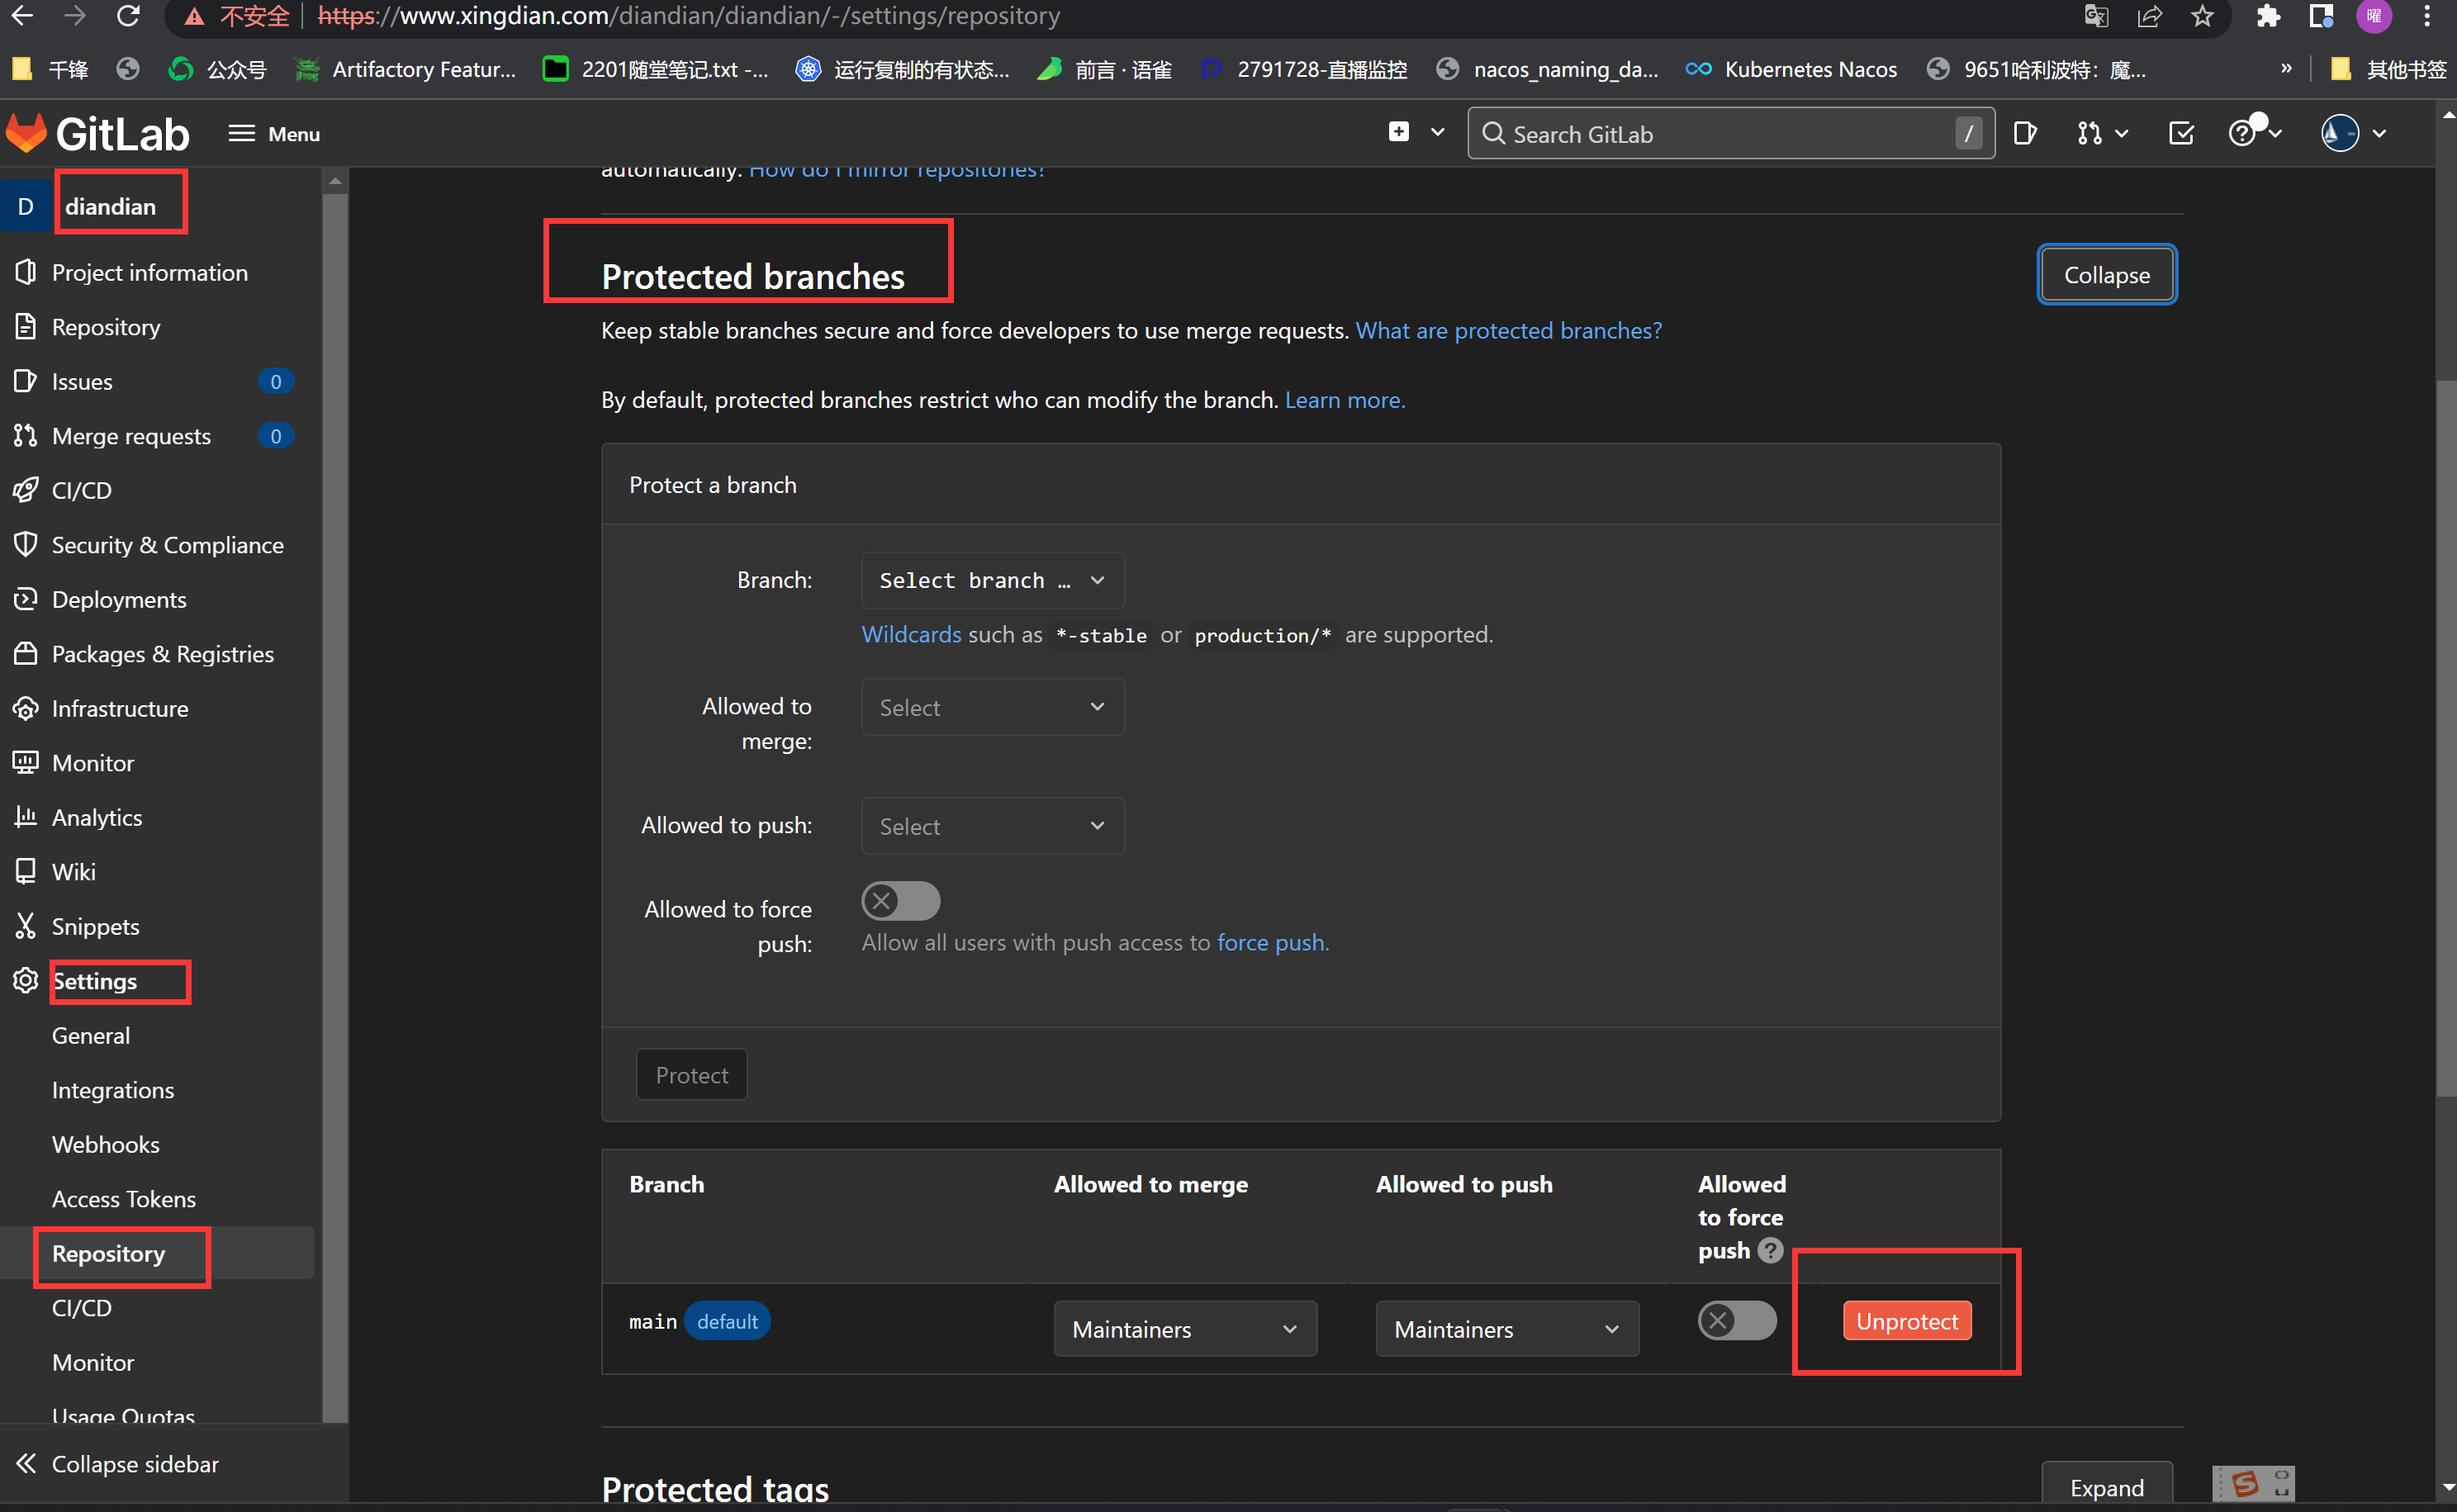Viewport: 2457px width, 1512px height.
Task: Open Merge requests in the sidebar
Action: point(131,436)
